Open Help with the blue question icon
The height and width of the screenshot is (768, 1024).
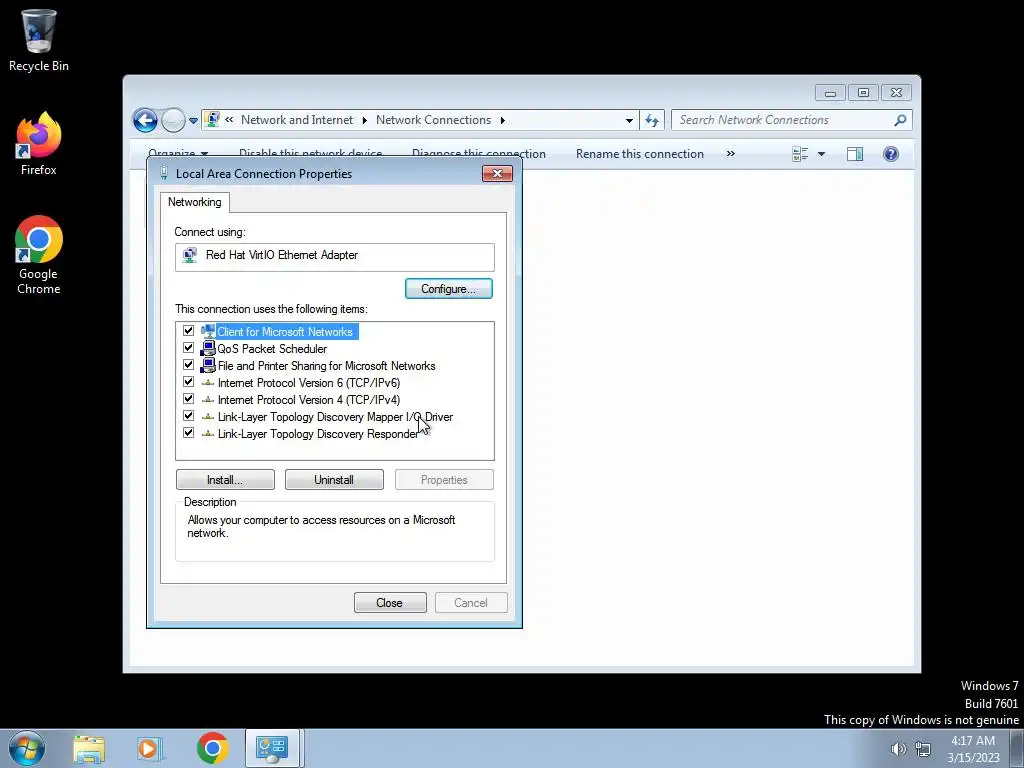click(x=891, y=154)
